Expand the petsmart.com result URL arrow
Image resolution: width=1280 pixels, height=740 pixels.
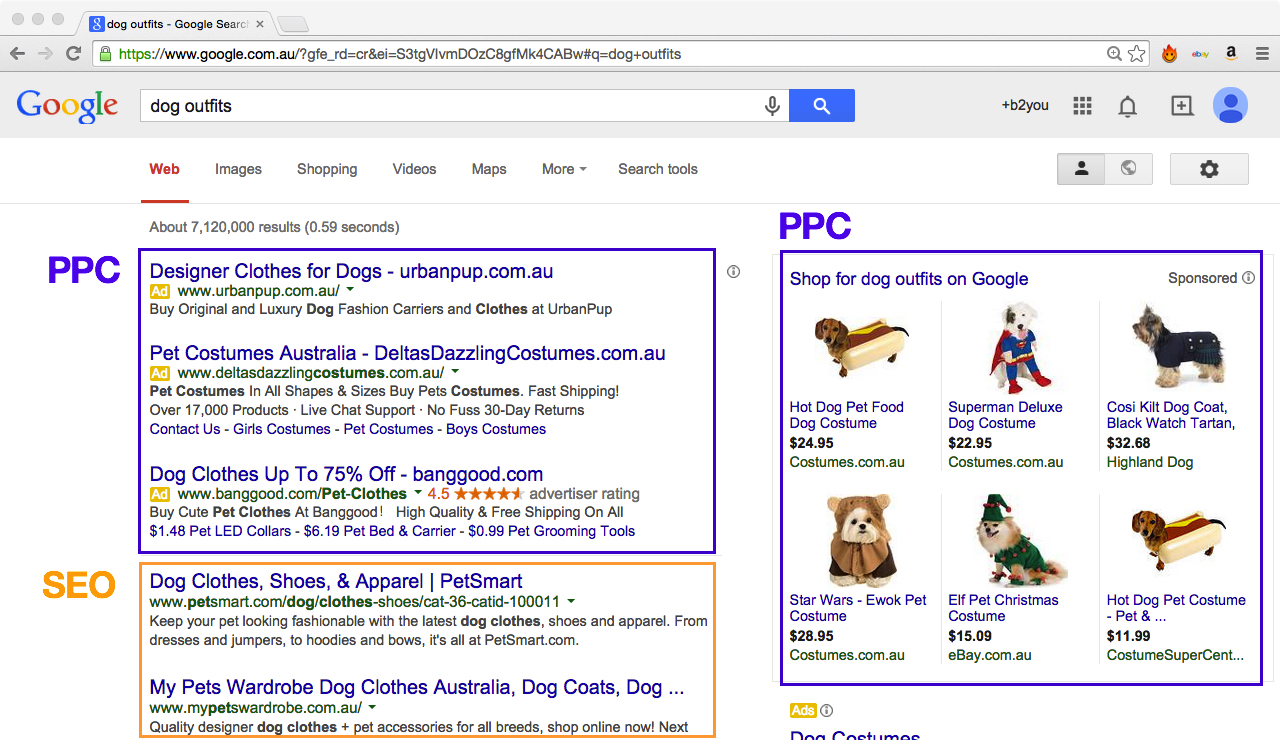571,601
